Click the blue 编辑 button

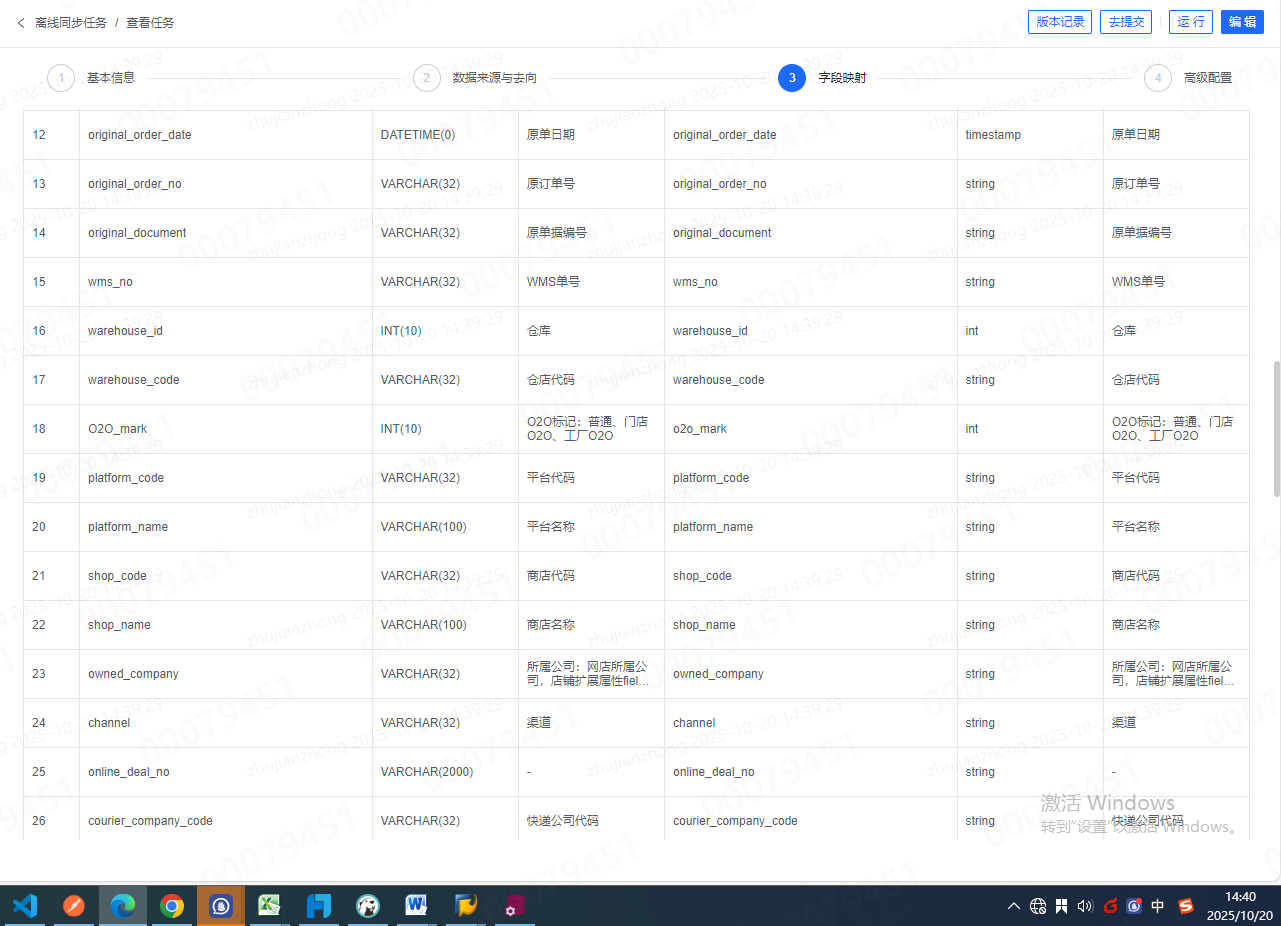point(1242,22)
